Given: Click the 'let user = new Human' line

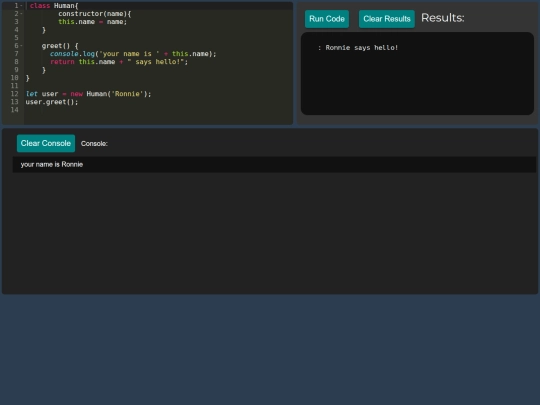Looking at the screenshot, I should tap(89, 94).
